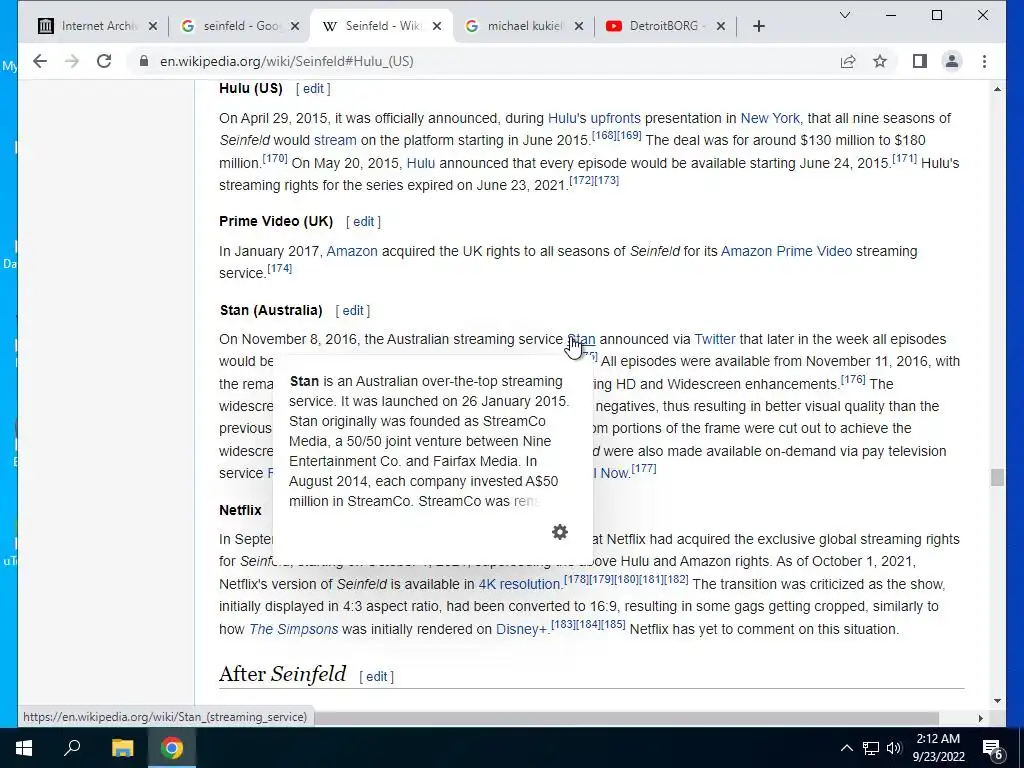Click the address bar URL
Image resolution: width=1024 pixels, height=768 pixels.
[x=287, y=61]
